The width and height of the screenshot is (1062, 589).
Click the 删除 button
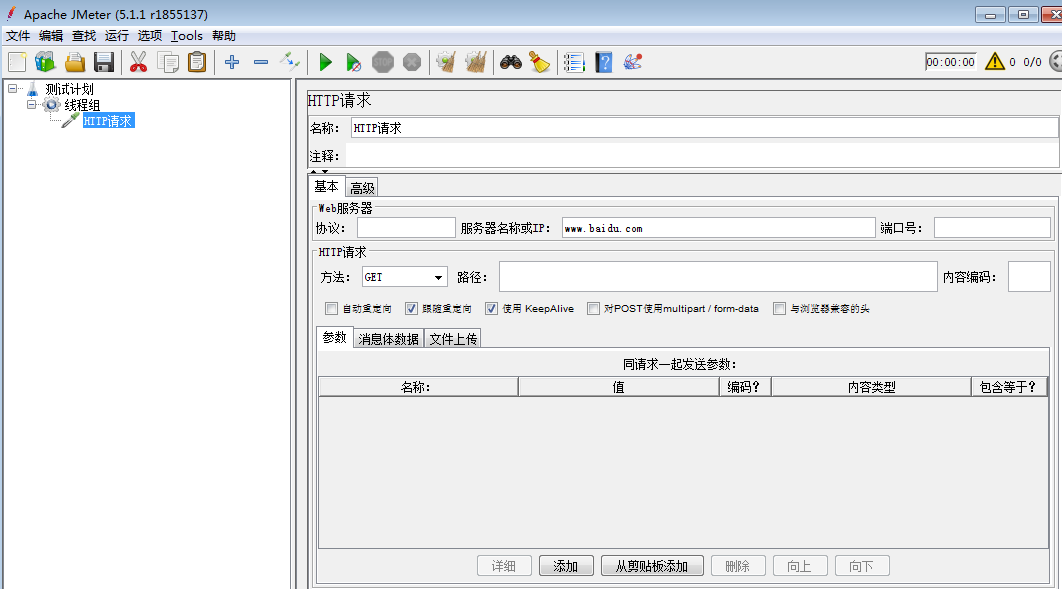(x=738, y=566)
